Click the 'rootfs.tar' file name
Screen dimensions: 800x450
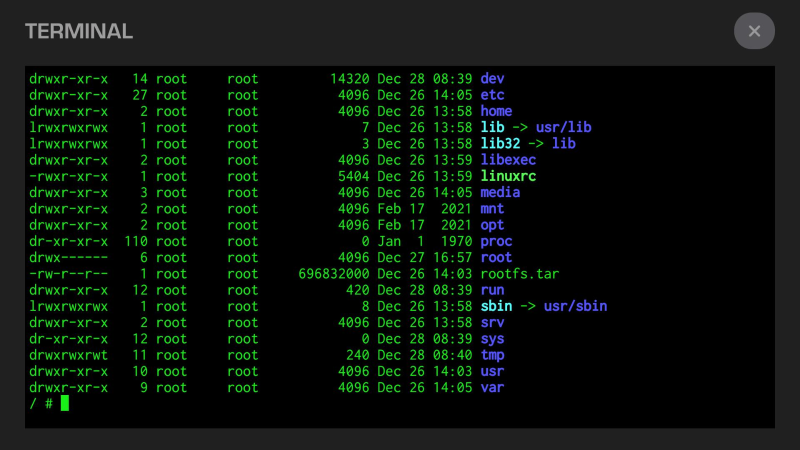point(520,274)
